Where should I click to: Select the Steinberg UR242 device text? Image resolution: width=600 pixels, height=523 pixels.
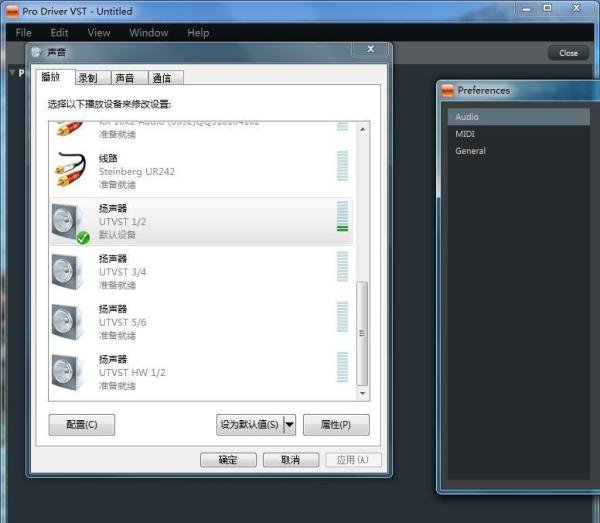click(137, 171)
